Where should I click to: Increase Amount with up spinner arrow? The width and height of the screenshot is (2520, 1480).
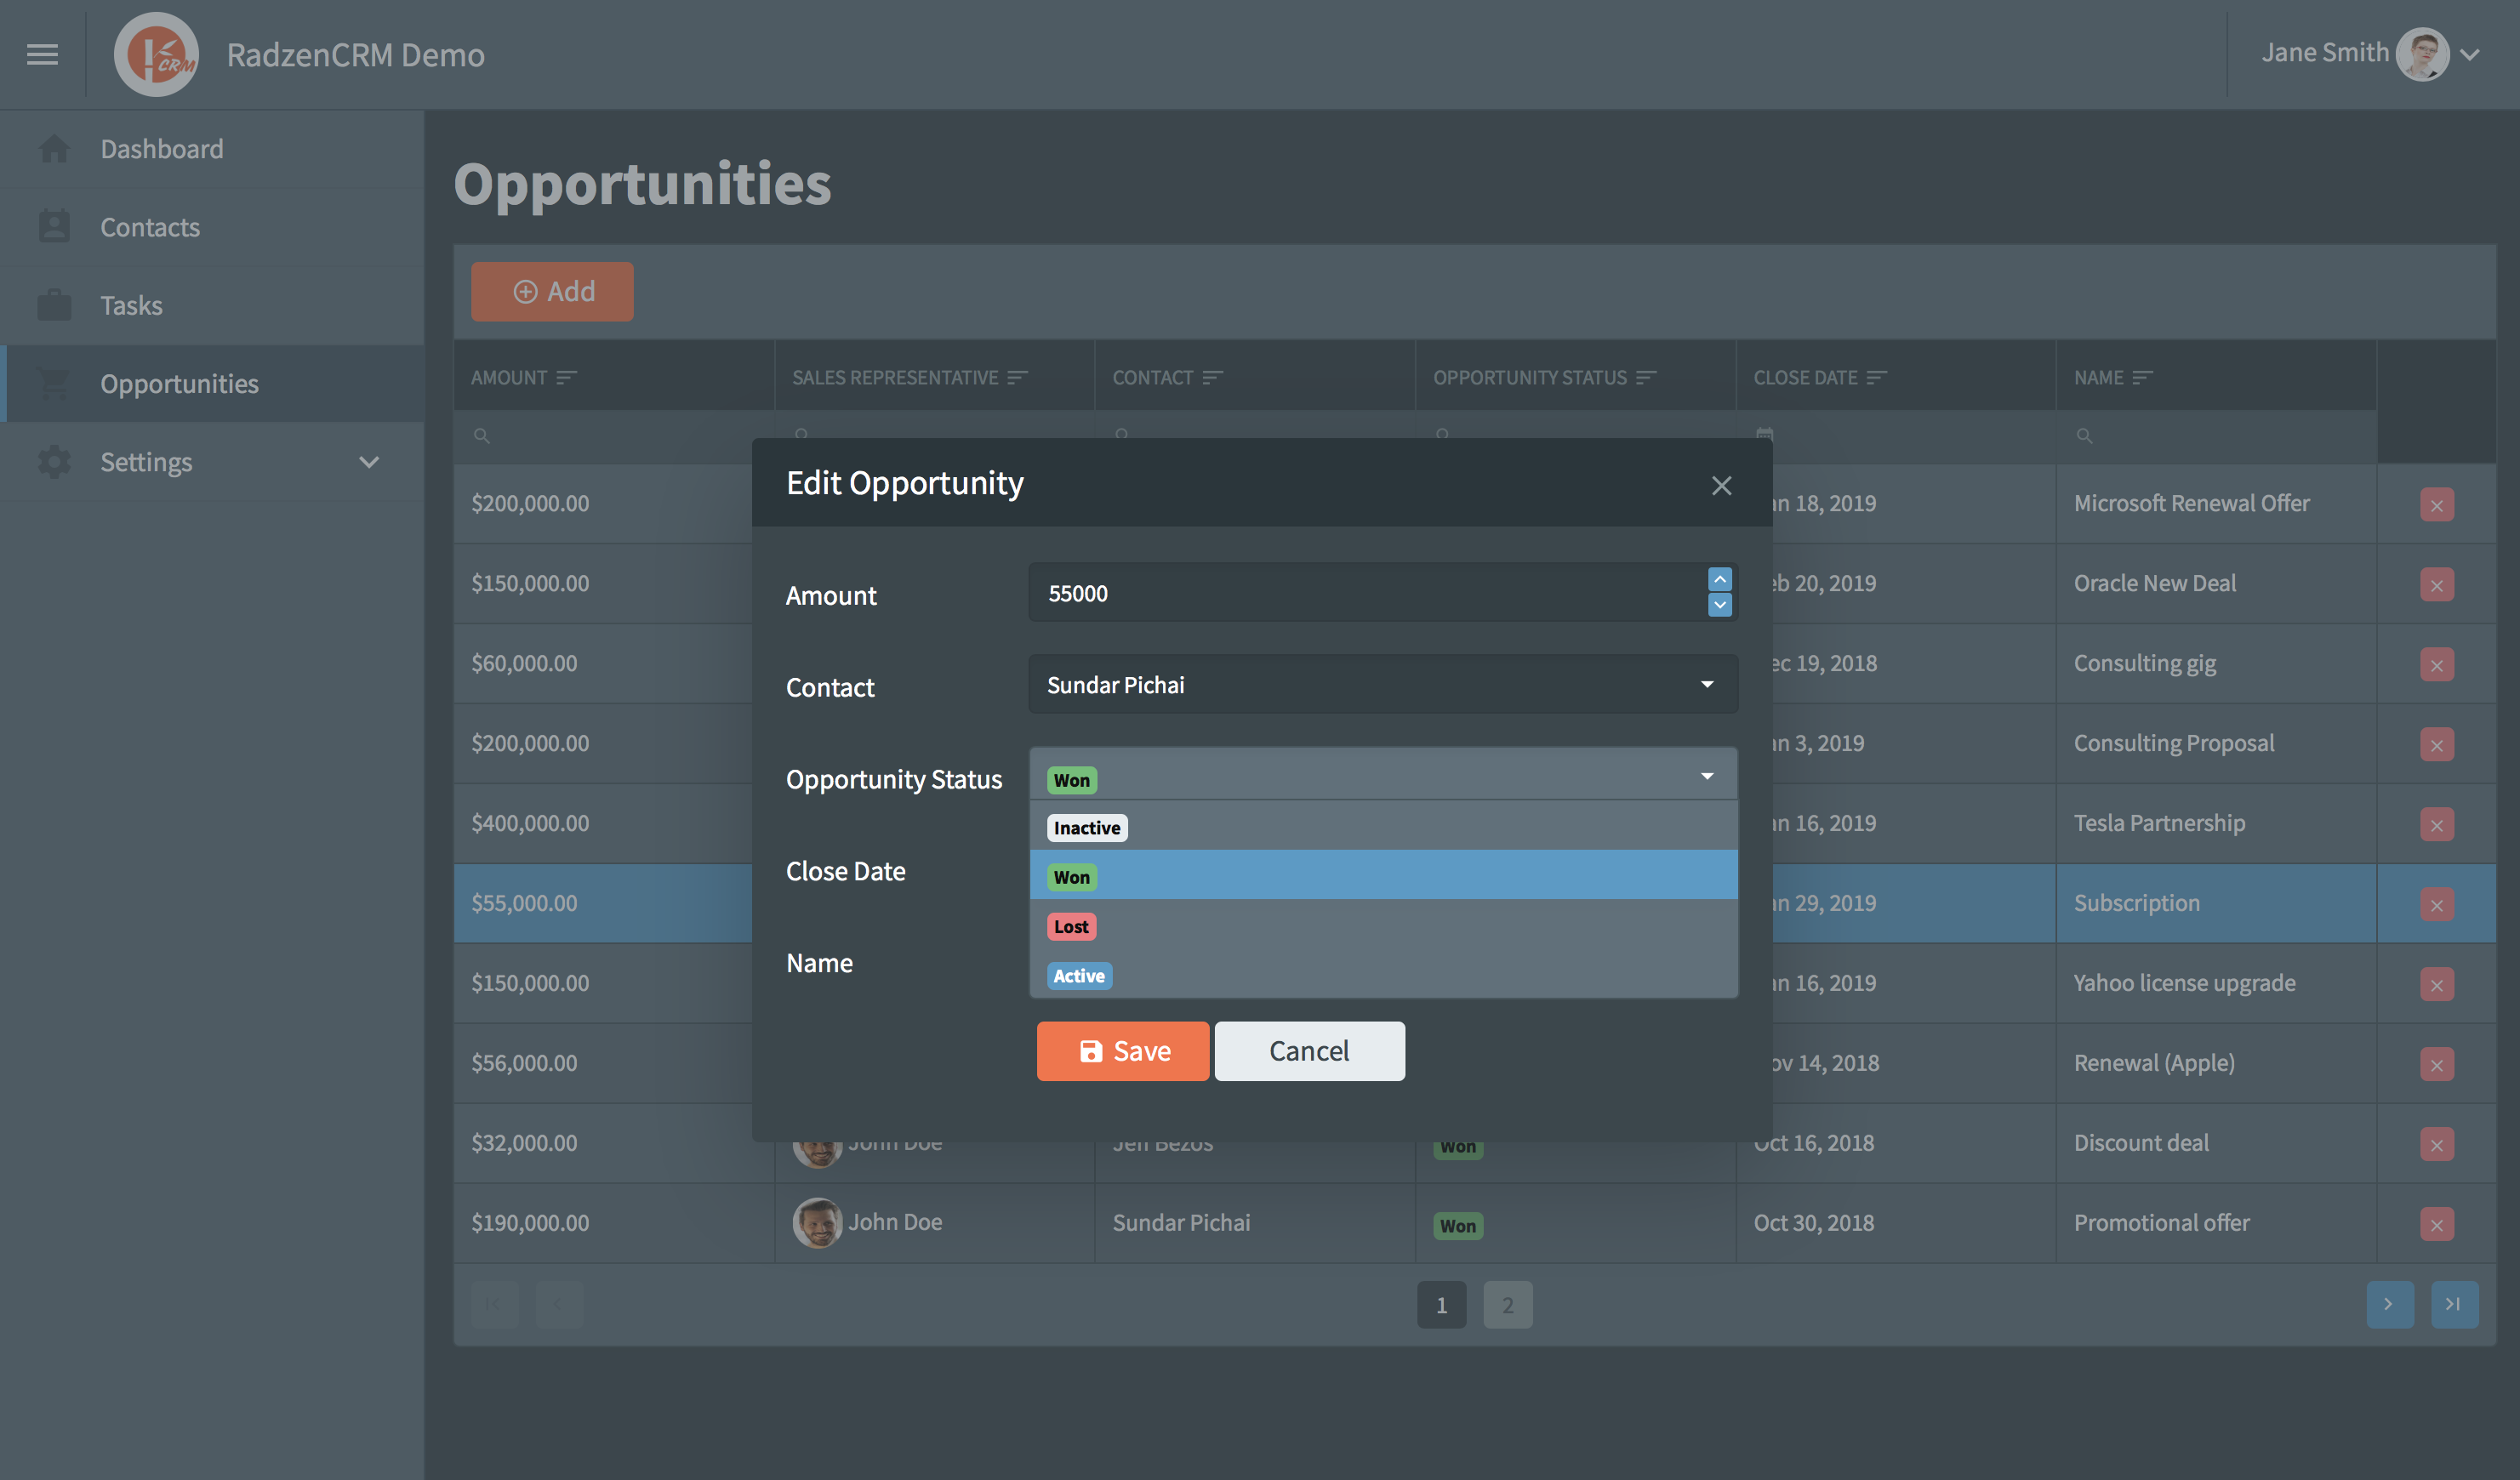[1719, 580]
